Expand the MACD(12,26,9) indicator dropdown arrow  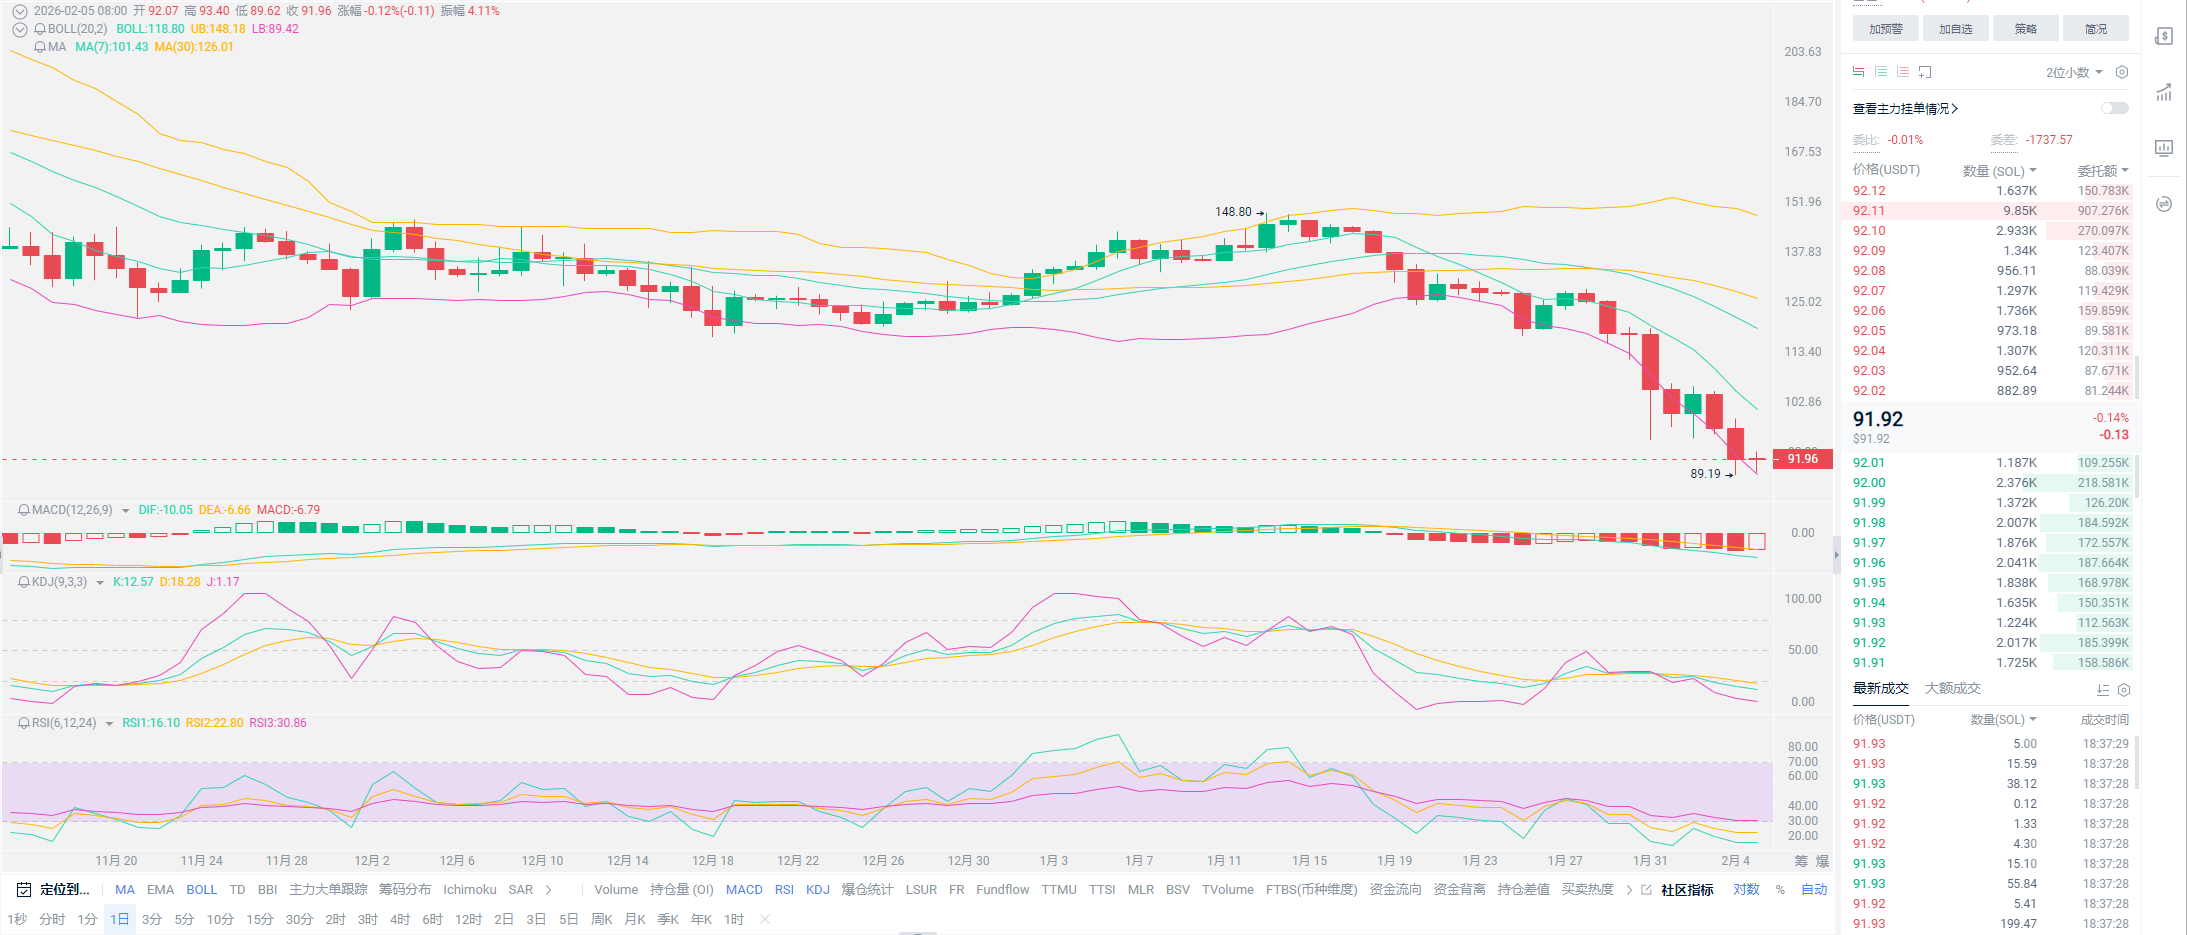pyautogui.click(x=126, y=511)
